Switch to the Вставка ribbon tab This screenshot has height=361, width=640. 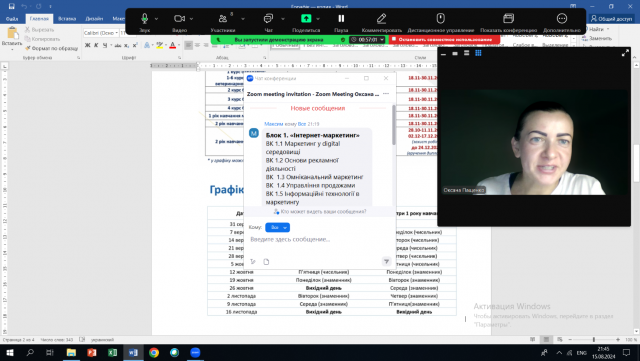tap(67, 19)
